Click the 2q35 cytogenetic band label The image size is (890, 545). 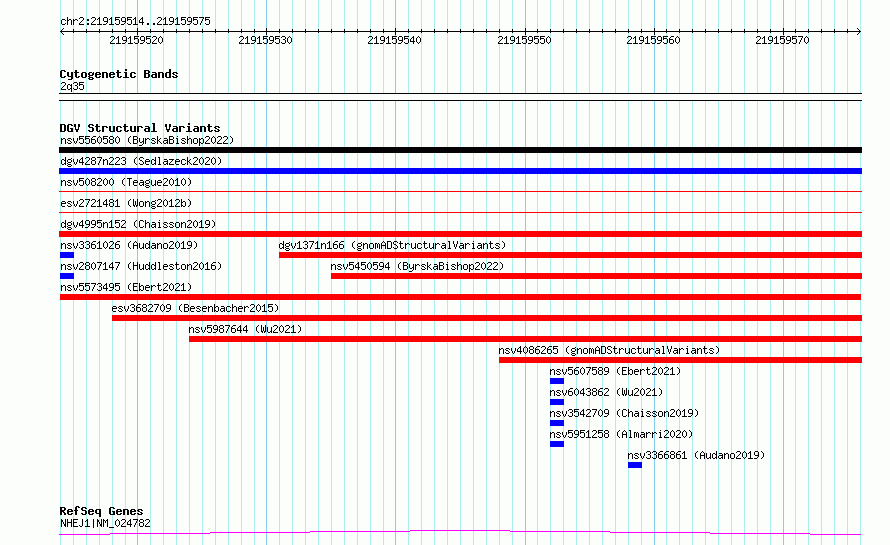tap(72, 86)
